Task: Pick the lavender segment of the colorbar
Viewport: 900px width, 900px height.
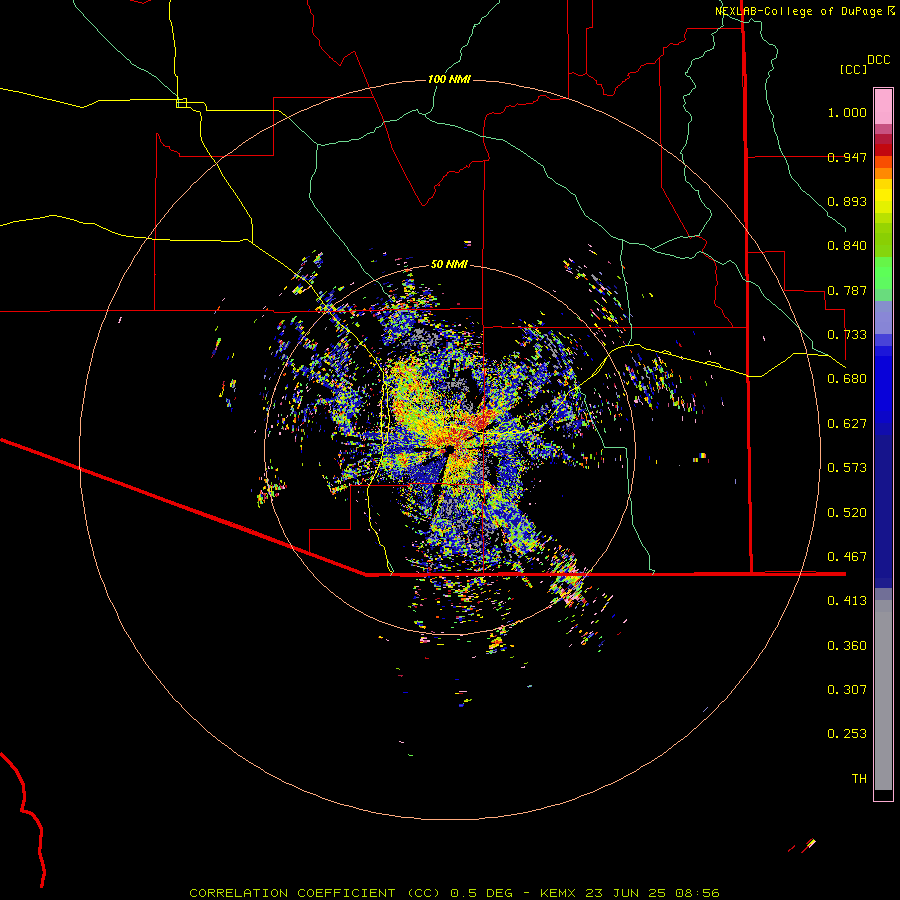Action: 883,317
